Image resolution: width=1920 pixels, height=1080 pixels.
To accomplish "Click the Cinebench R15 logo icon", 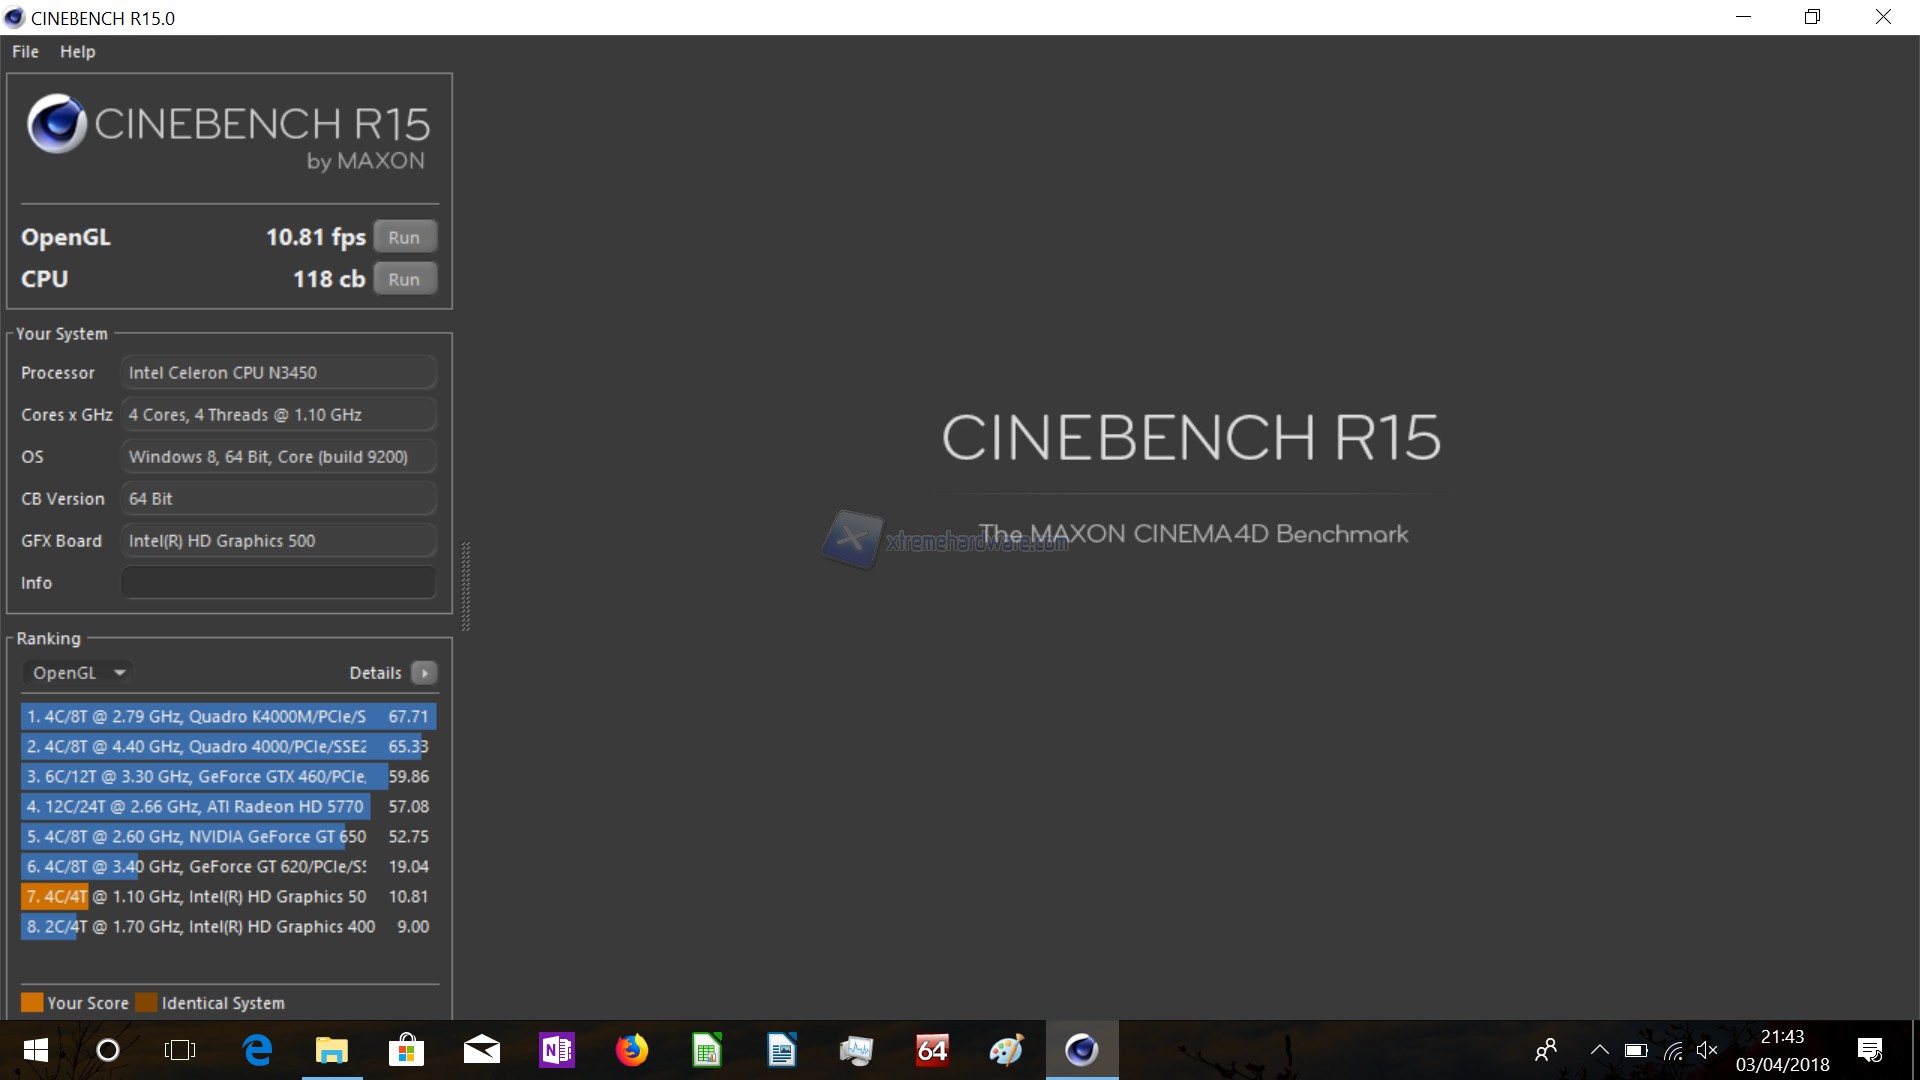I will [x=55, y=123].
